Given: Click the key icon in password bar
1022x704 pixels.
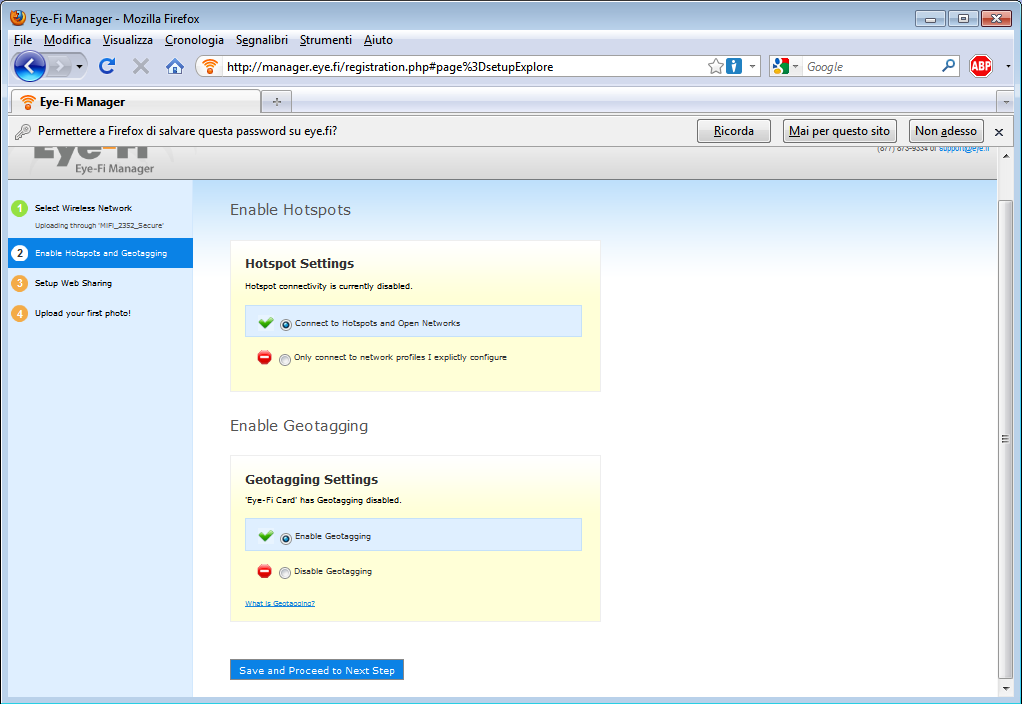Looking at the screenshot, I should pos(23,132).
